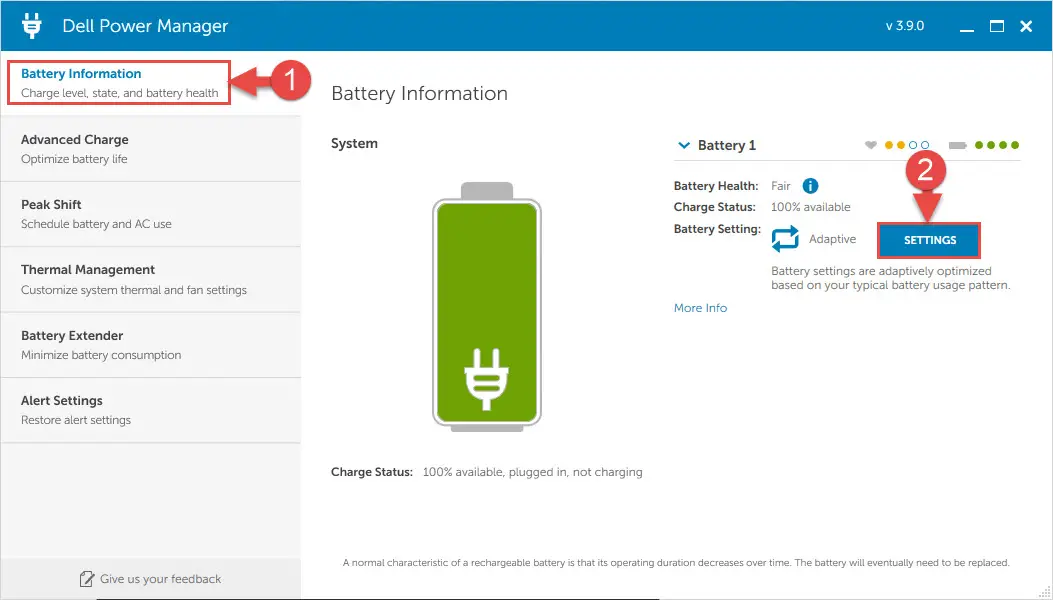Click the heart battery health icon

871,146
